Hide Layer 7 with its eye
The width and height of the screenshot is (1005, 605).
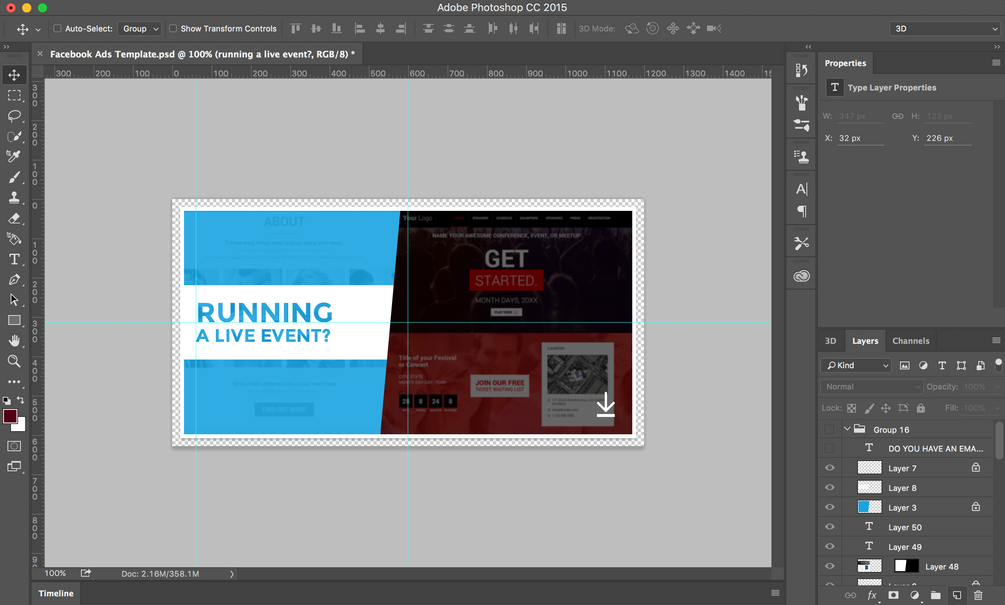click(x=829, y=468)
